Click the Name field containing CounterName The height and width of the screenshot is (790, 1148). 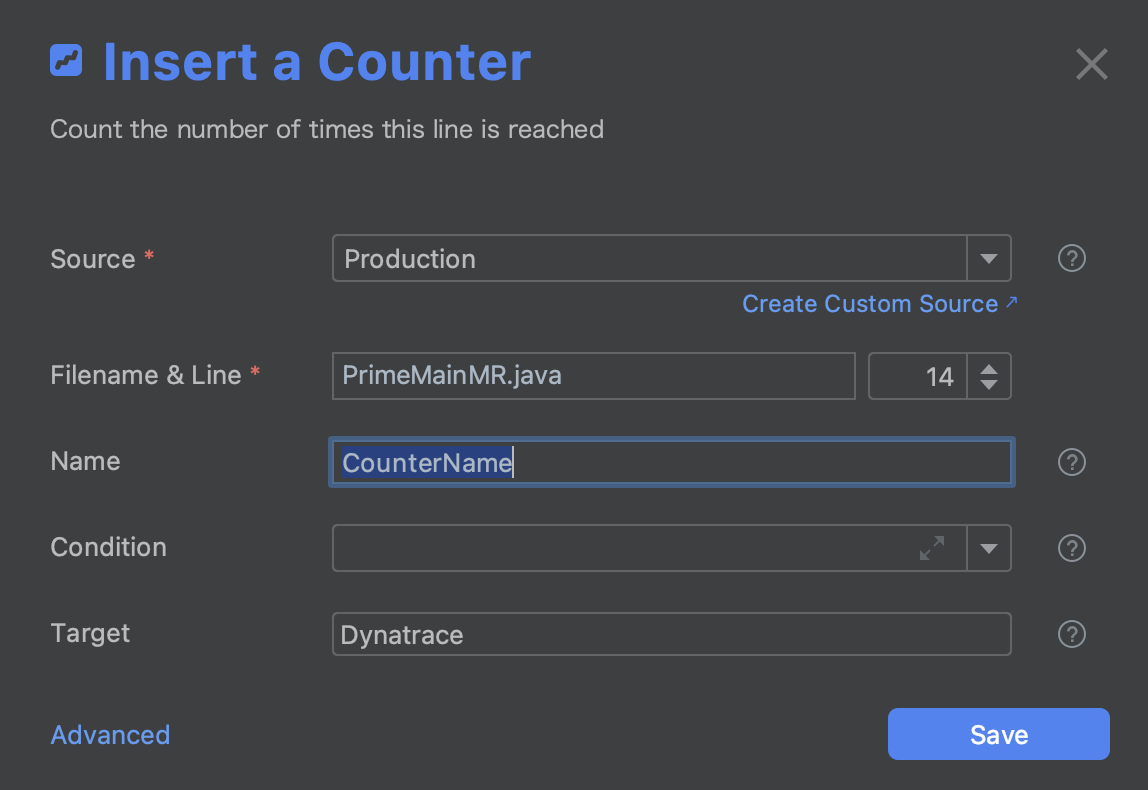pyautogui.click(x=670, y=463)
